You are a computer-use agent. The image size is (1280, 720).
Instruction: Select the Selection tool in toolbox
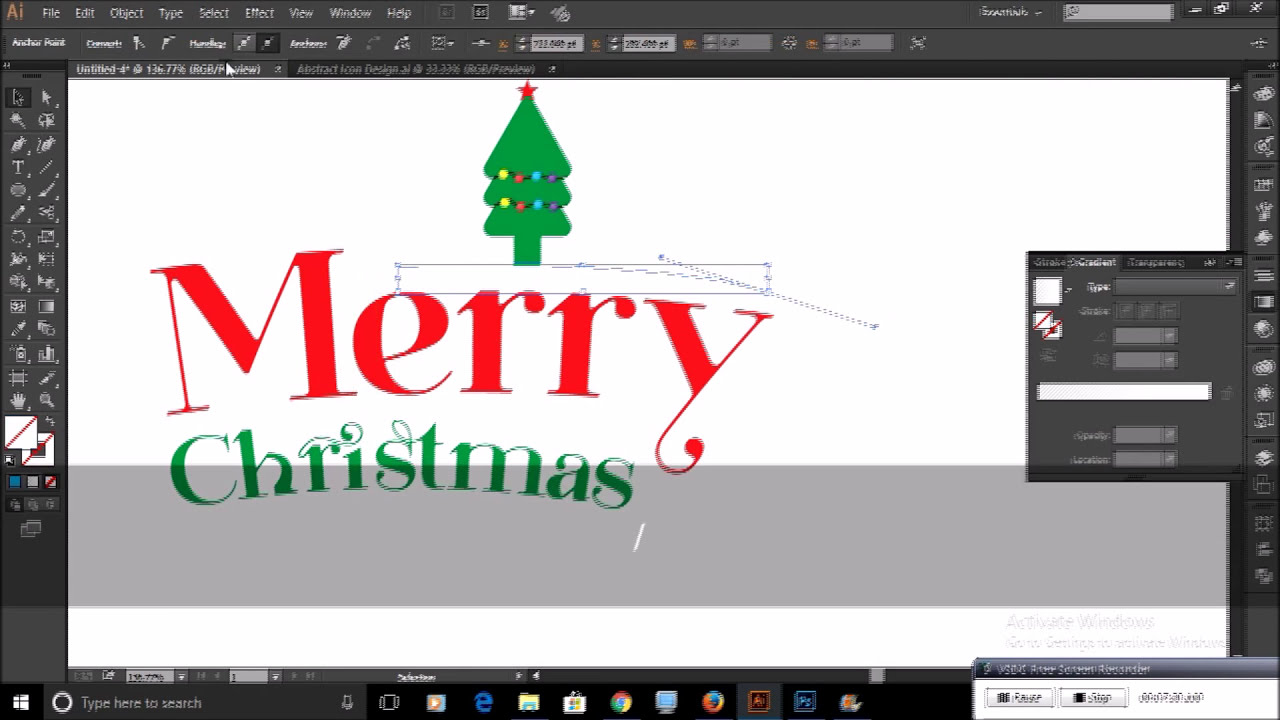tap(18, 97)
